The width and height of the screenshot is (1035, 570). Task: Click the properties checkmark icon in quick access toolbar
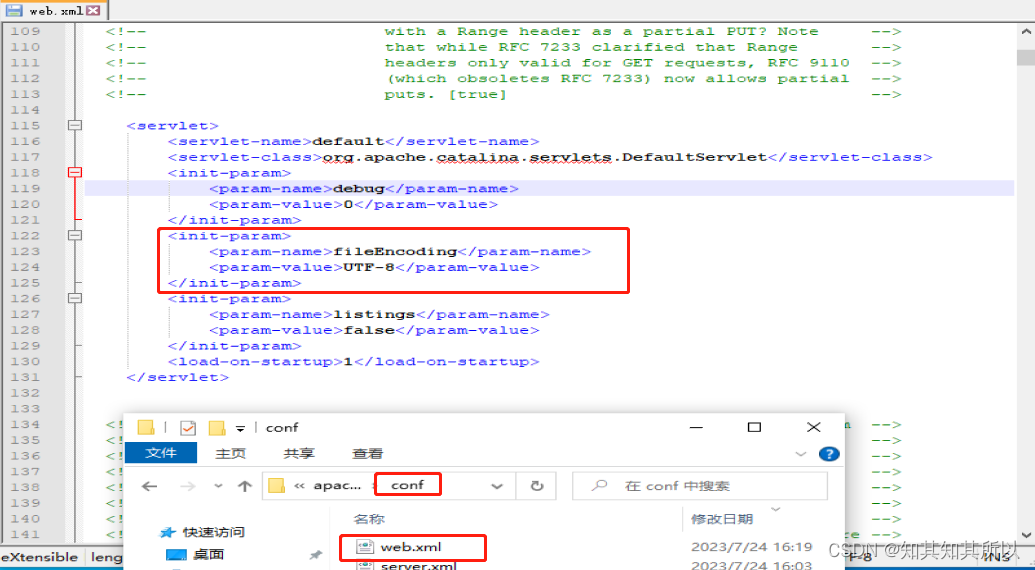pyautogui.click(x=188, y=428)
